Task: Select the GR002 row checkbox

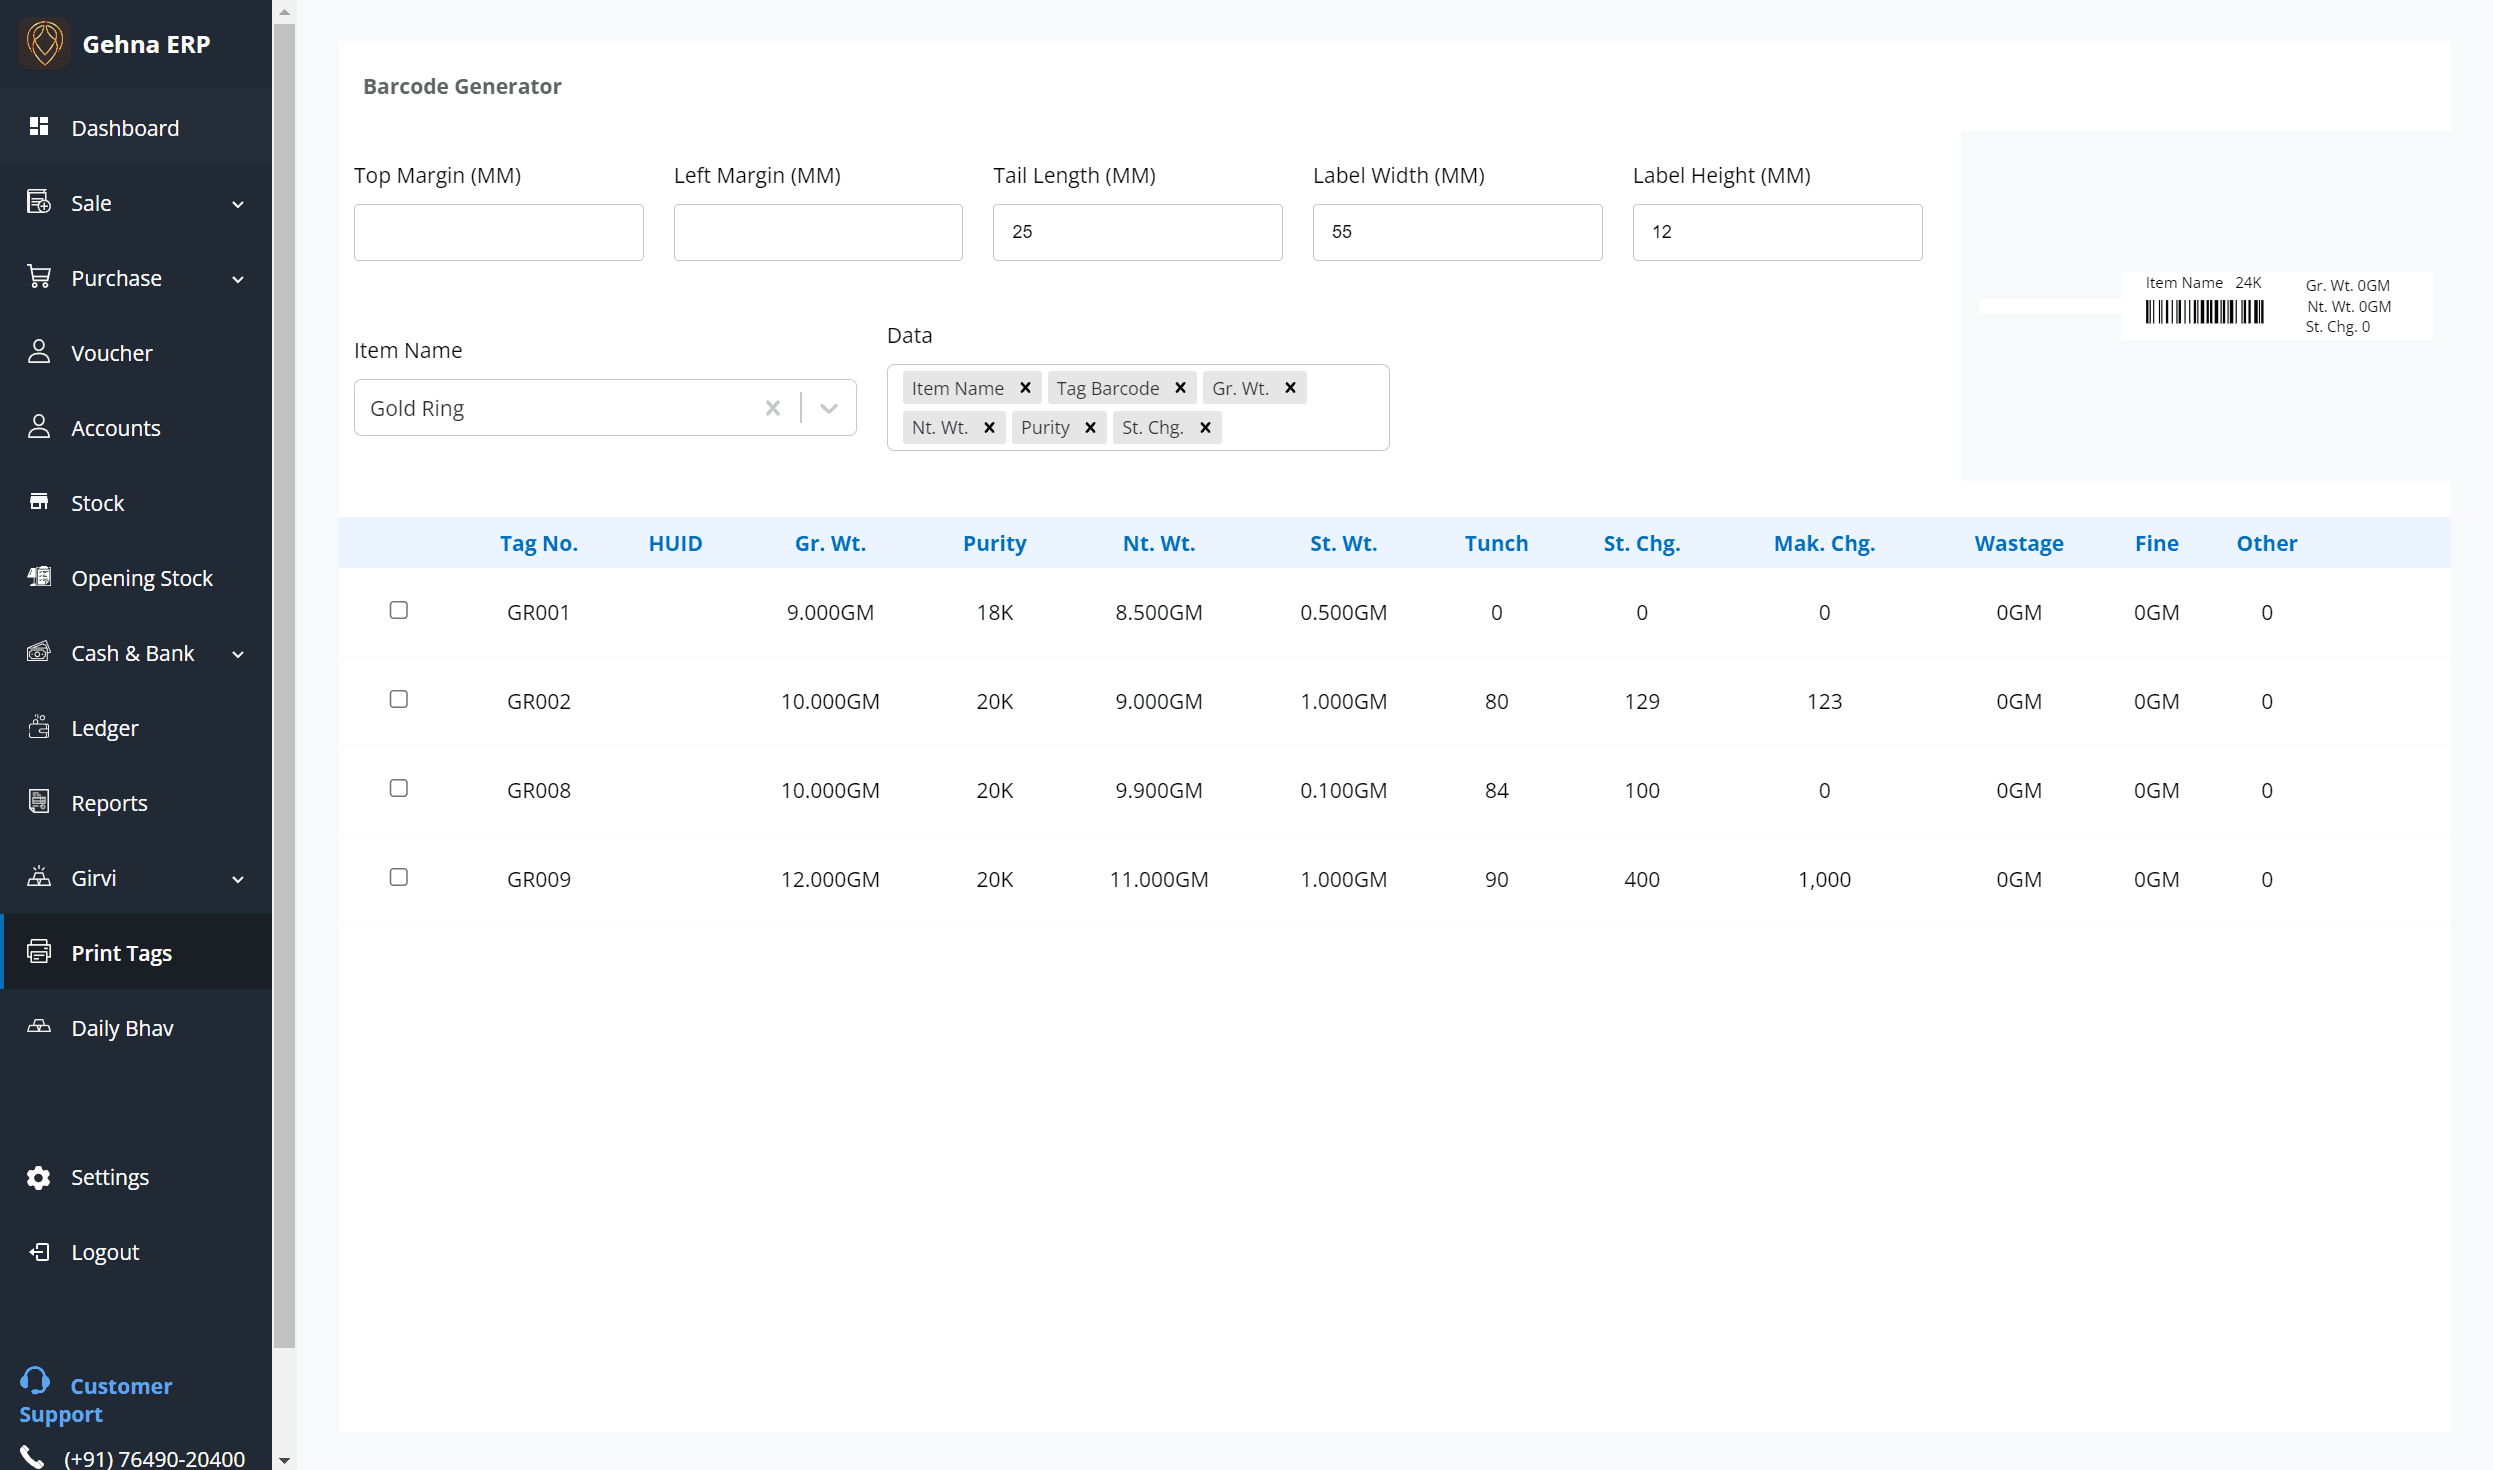Action: tap(399, 699)
